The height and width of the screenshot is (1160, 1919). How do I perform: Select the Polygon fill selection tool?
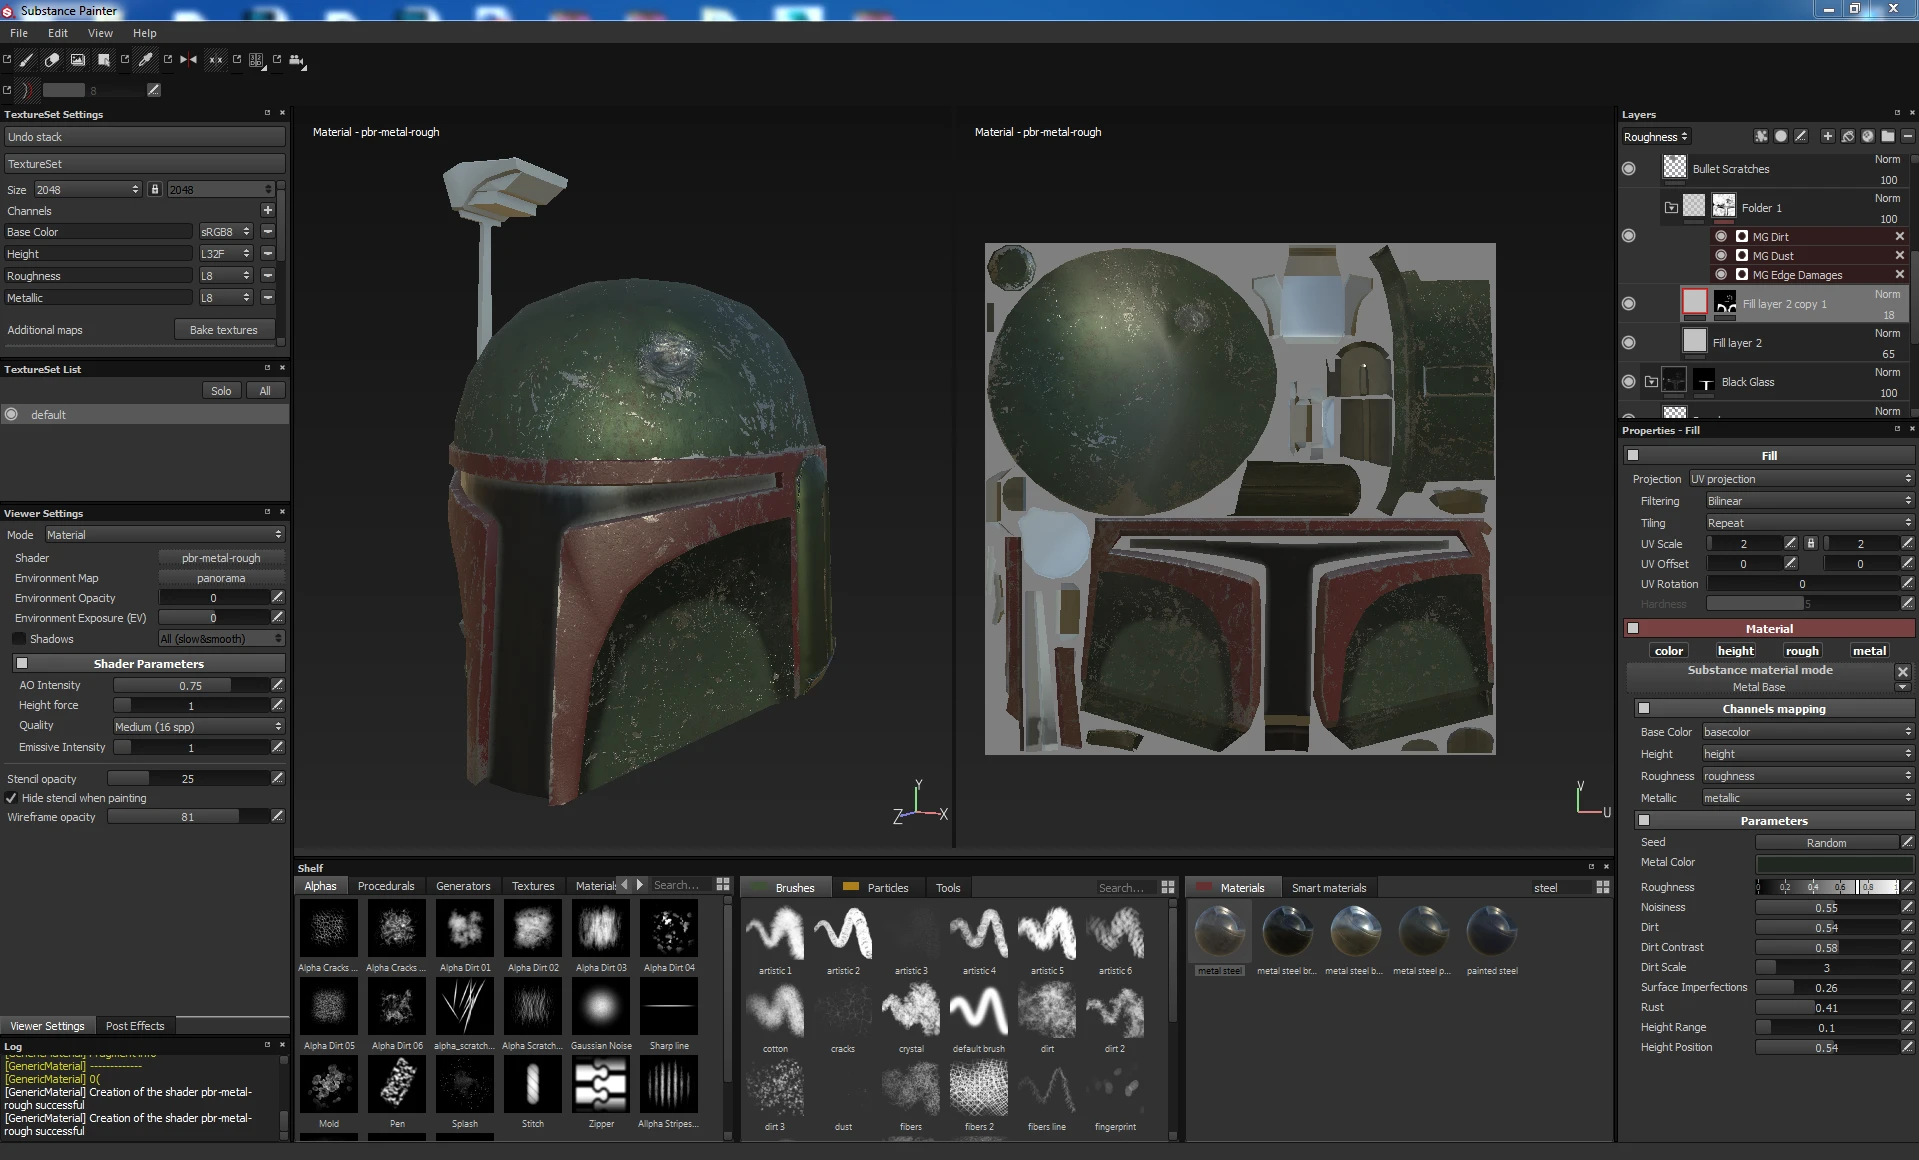104,60
